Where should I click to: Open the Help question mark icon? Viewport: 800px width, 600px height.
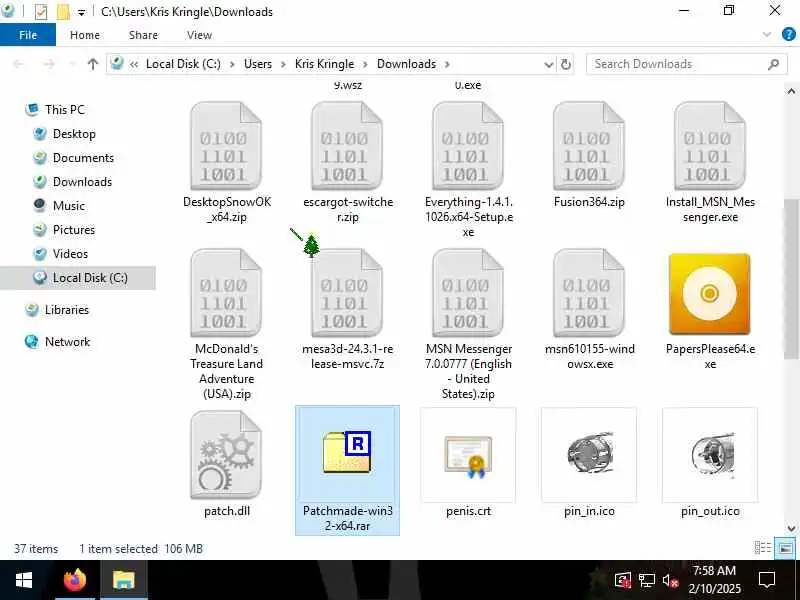788,35
